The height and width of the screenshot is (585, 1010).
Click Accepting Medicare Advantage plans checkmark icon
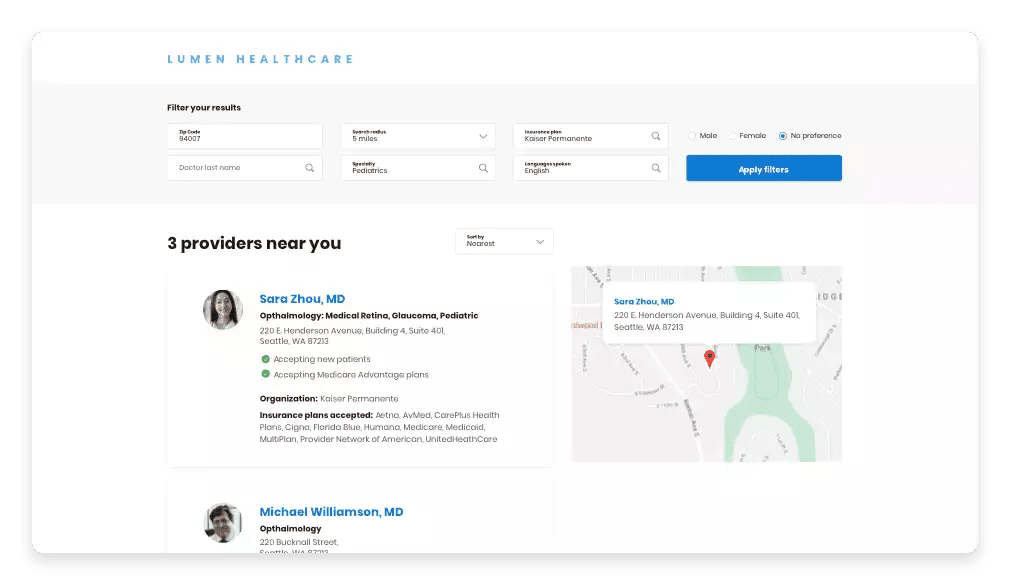point(266,374)
